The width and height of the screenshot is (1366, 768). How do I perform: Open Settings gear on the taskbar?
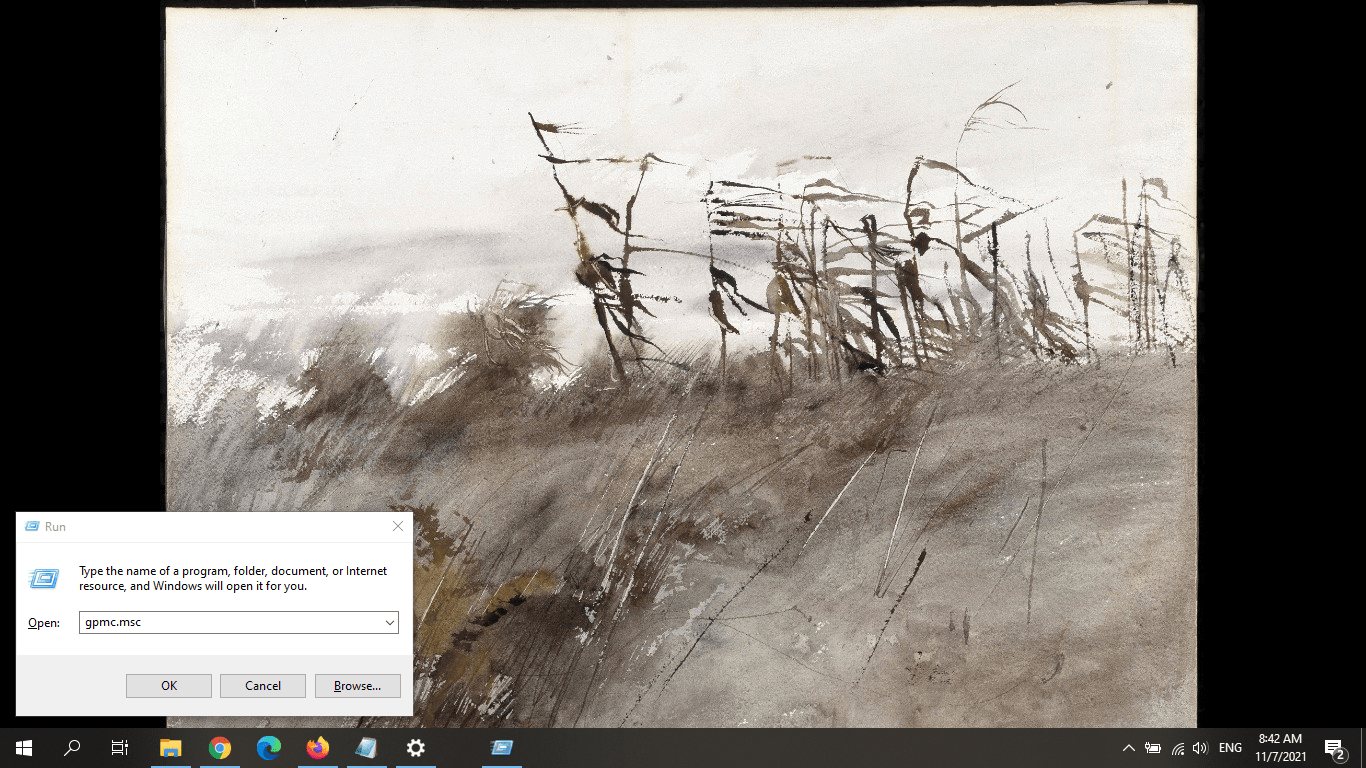click(416, 748)
